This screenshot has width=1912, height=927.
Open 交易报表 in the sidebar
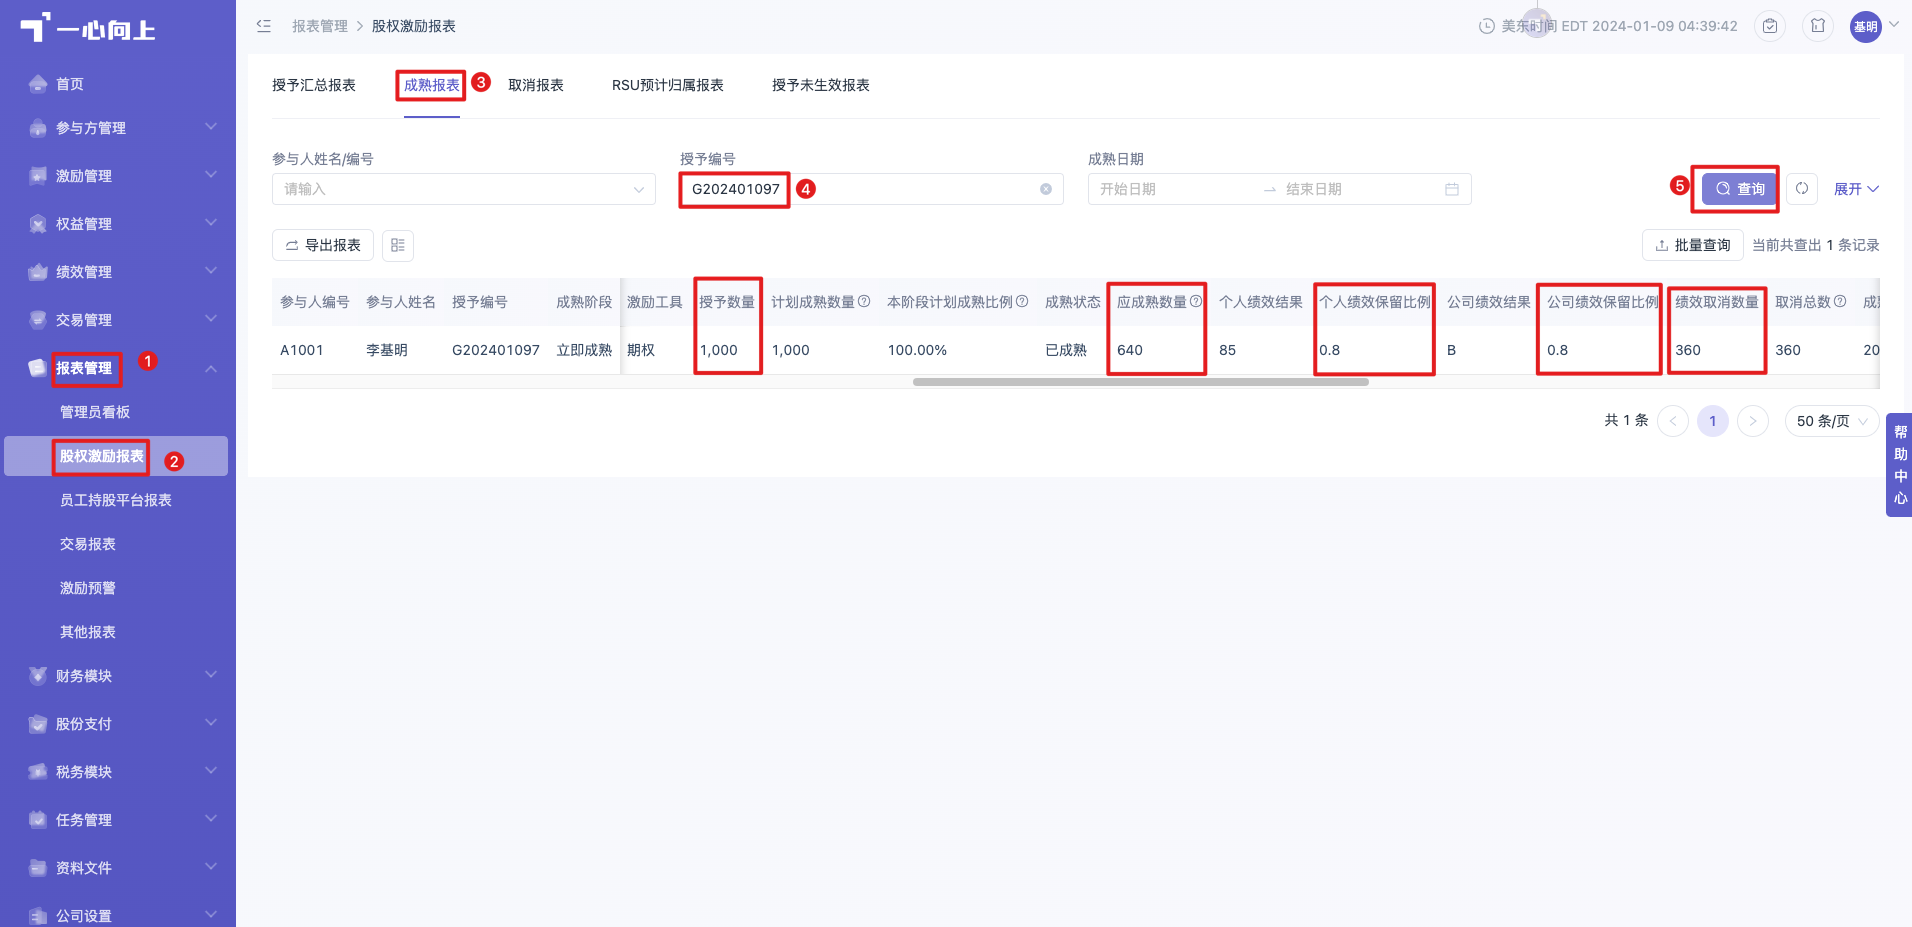(x=88, y=544)
